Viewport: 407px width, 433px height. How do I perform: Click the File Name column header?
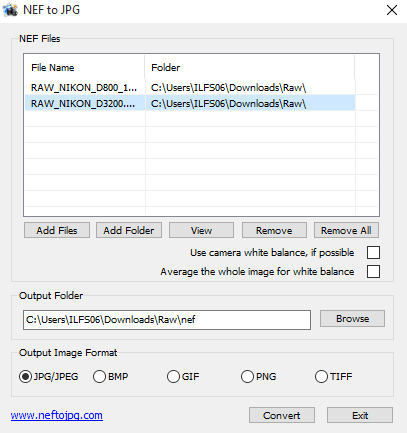pos(85,68)
